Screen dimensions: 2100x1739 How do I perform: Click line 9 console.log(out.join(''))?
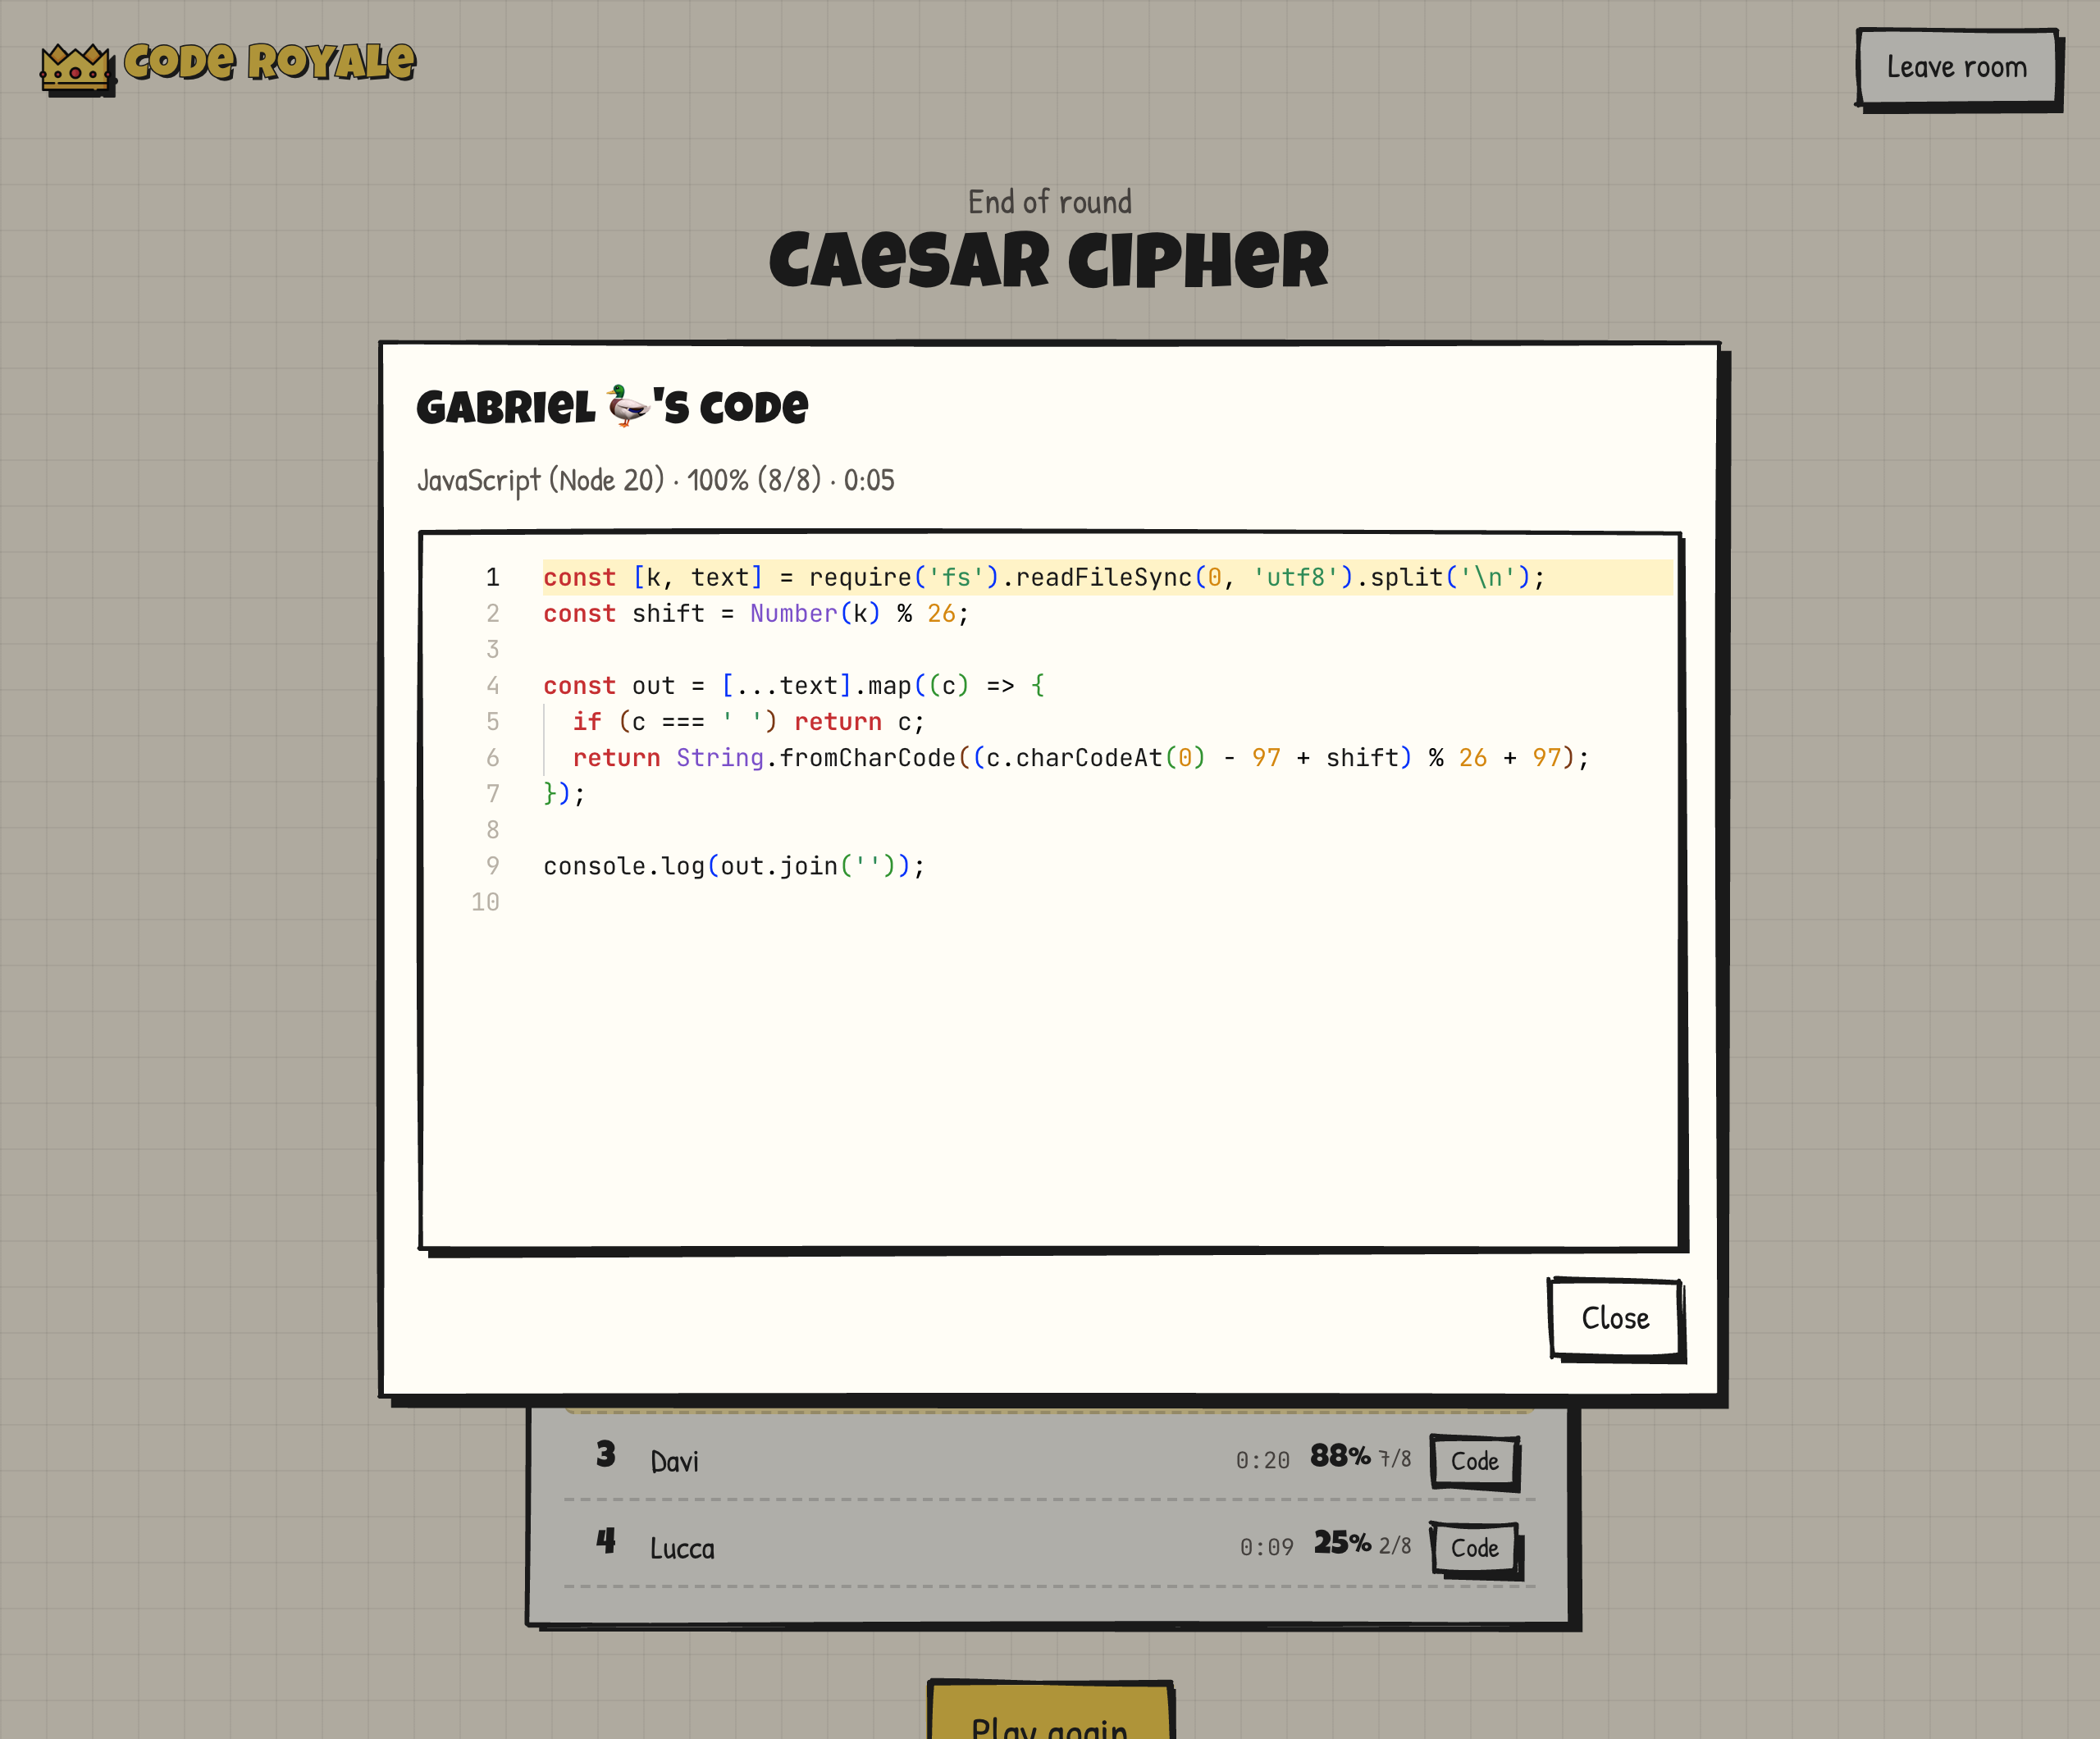tap(734, 865)
